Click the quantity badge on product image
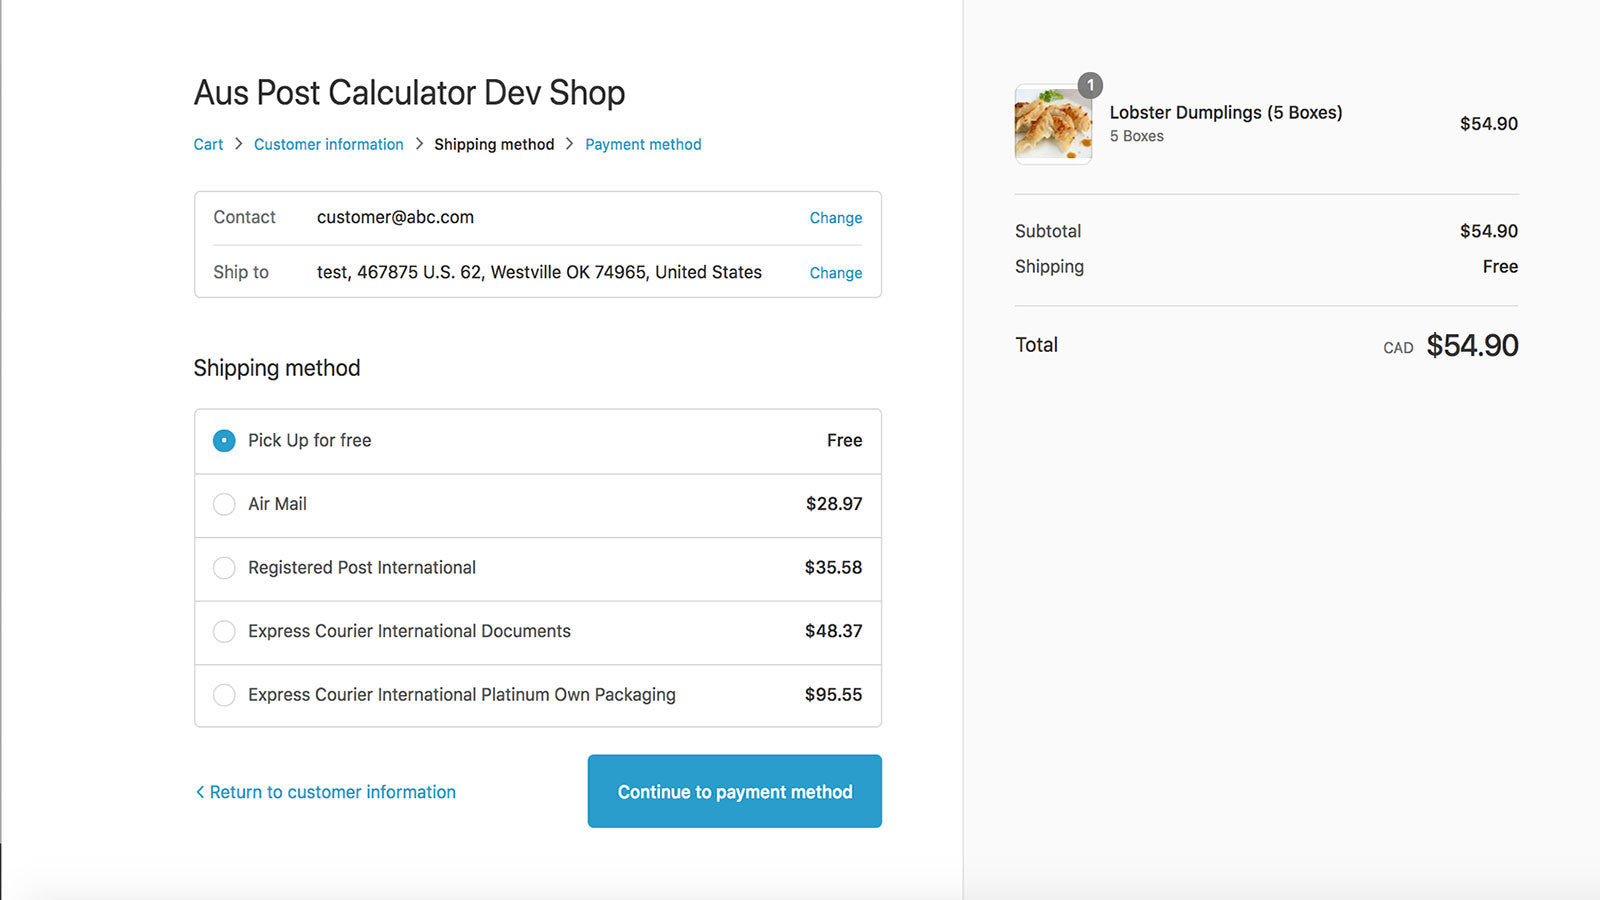The image size is (1600, 900). [1090, 85]
